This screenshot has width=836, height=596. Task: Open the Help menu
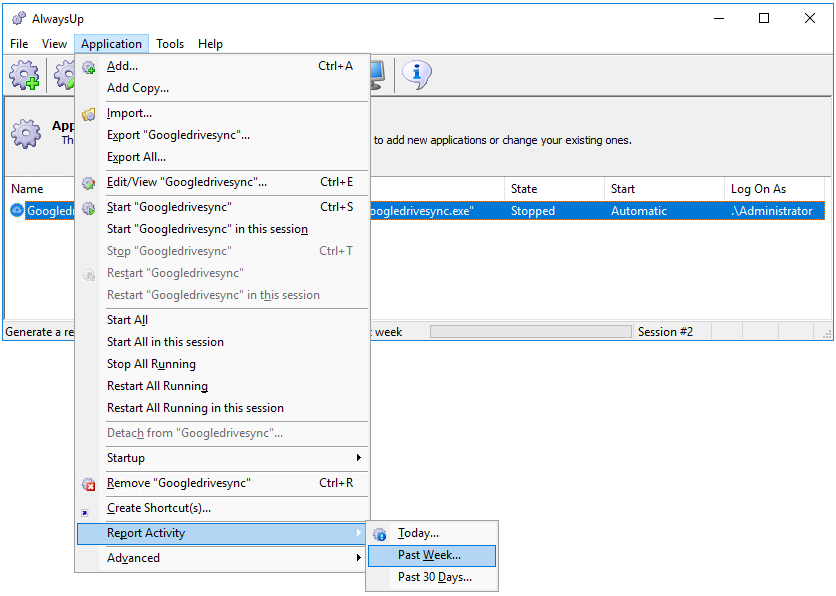210,44
